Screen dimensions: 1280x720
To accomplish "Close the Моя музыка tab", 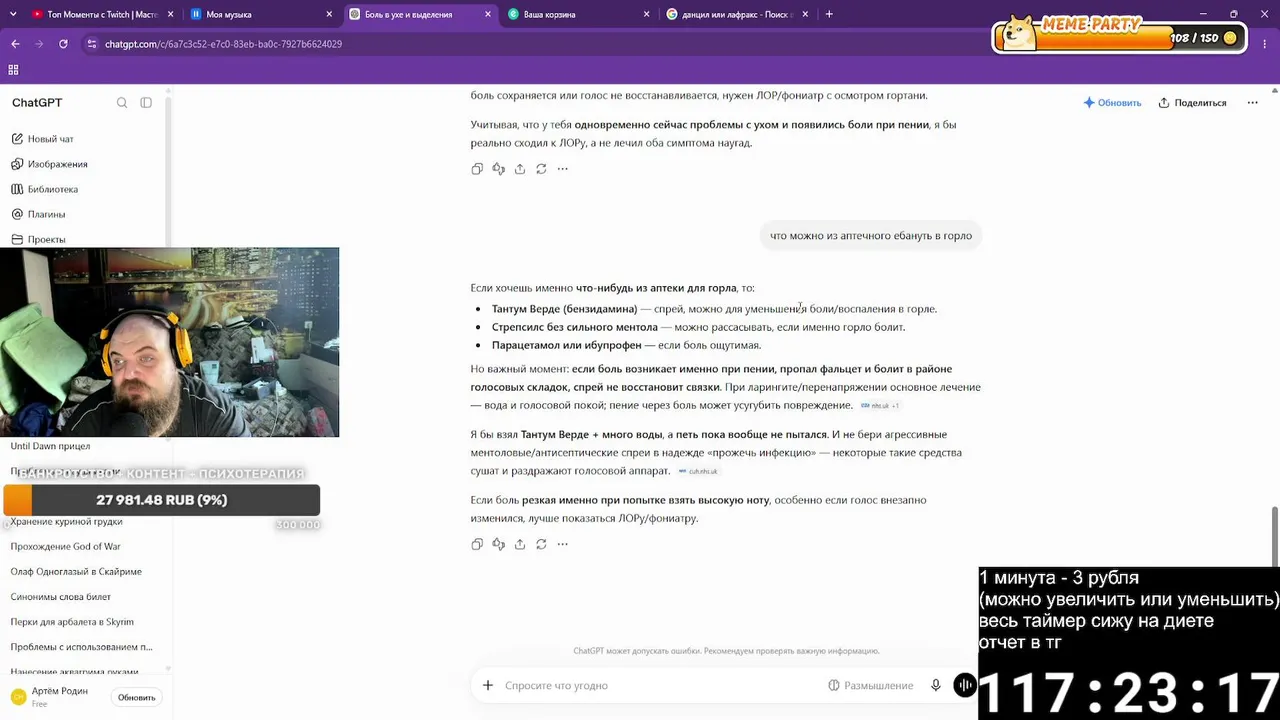I will point(330,14).
